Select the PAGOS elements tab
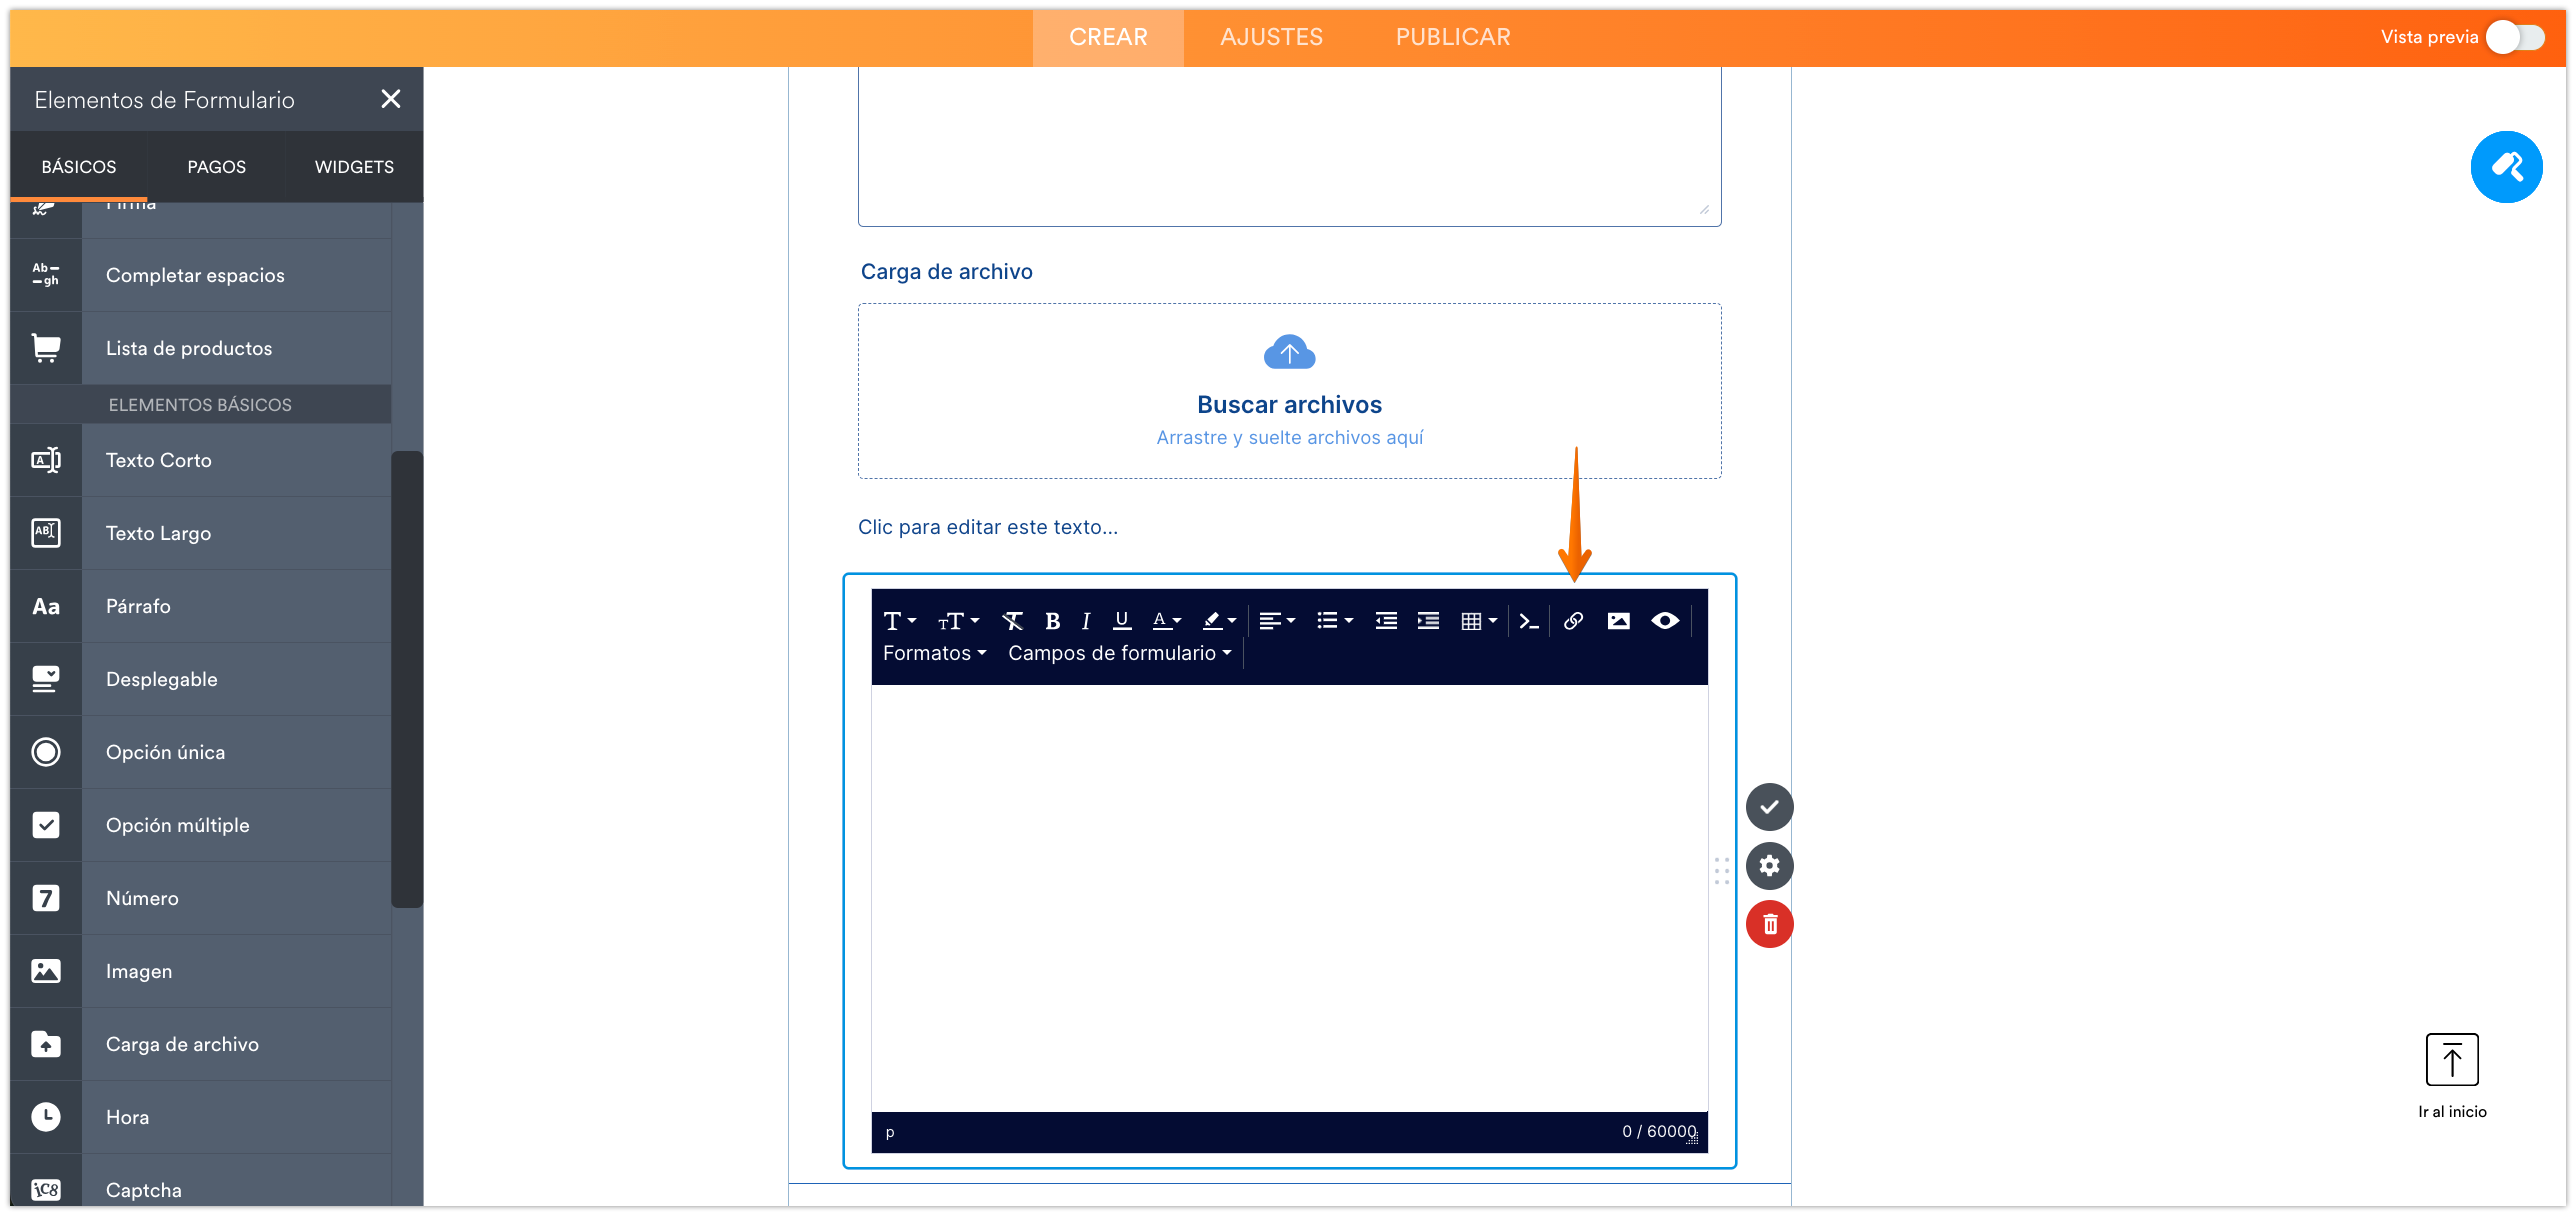 coord(216,167)
